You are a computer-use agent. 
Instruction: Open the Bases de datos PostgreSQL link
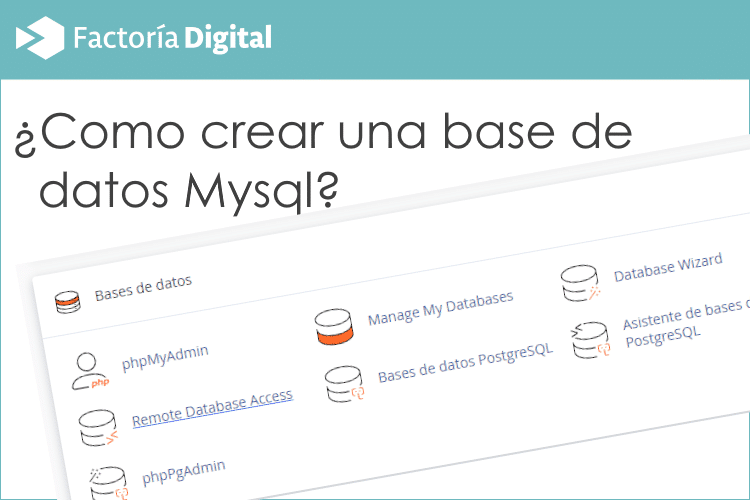pos(465,362)
